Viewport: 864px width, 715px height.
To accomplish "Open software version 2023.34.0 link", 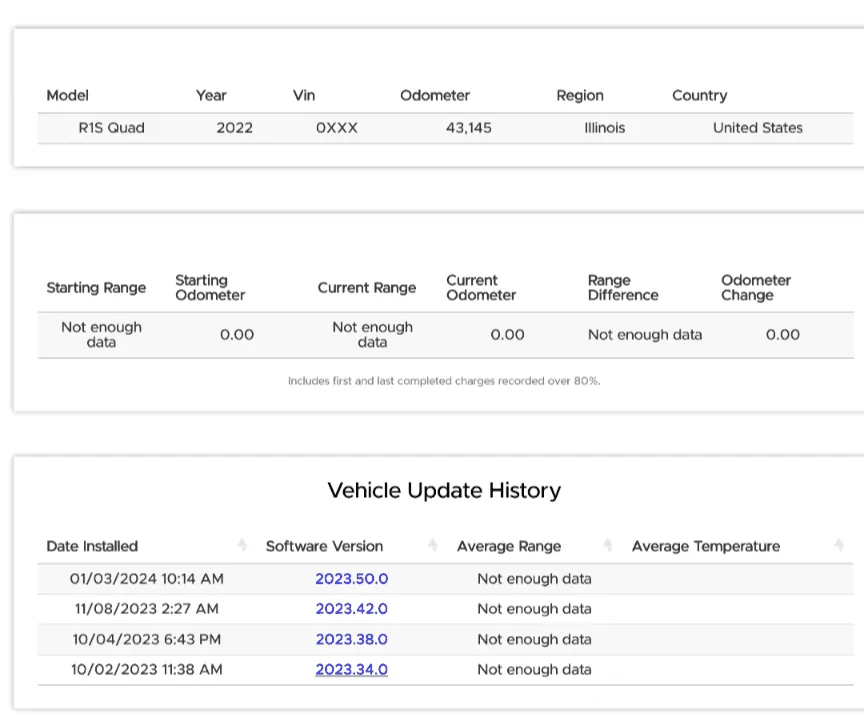I will click(352, 669).
